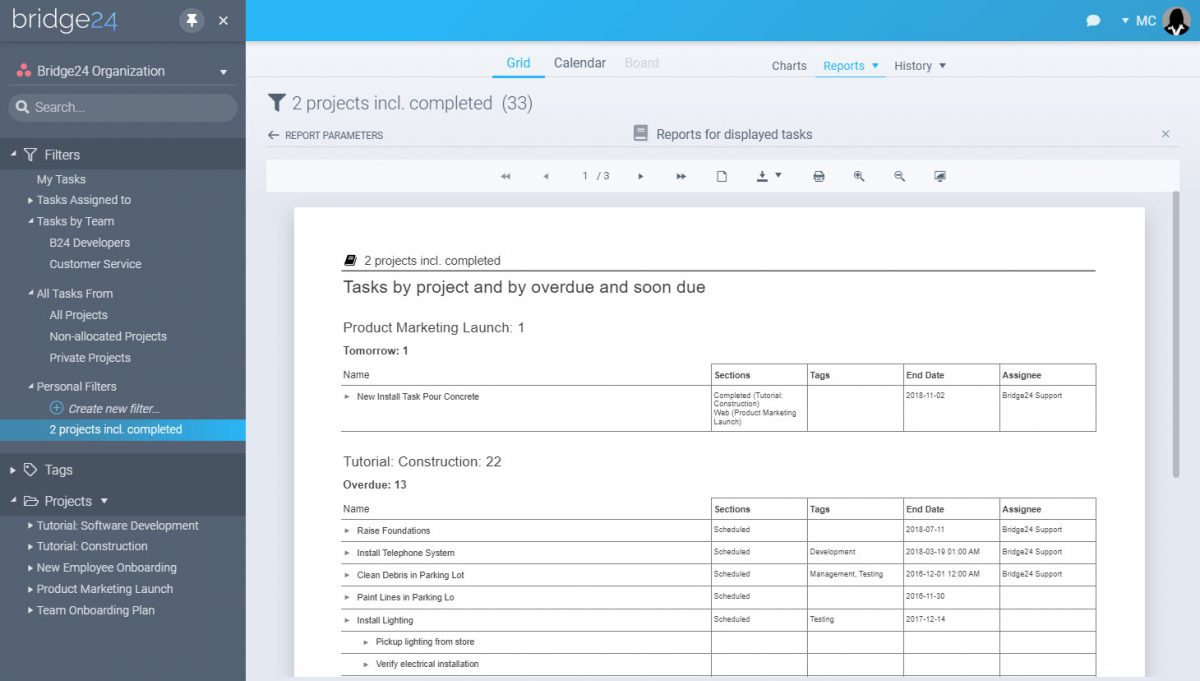Select Customer Service team
The width and height of the screenshot is (1200, 681).
click(95, 264)
